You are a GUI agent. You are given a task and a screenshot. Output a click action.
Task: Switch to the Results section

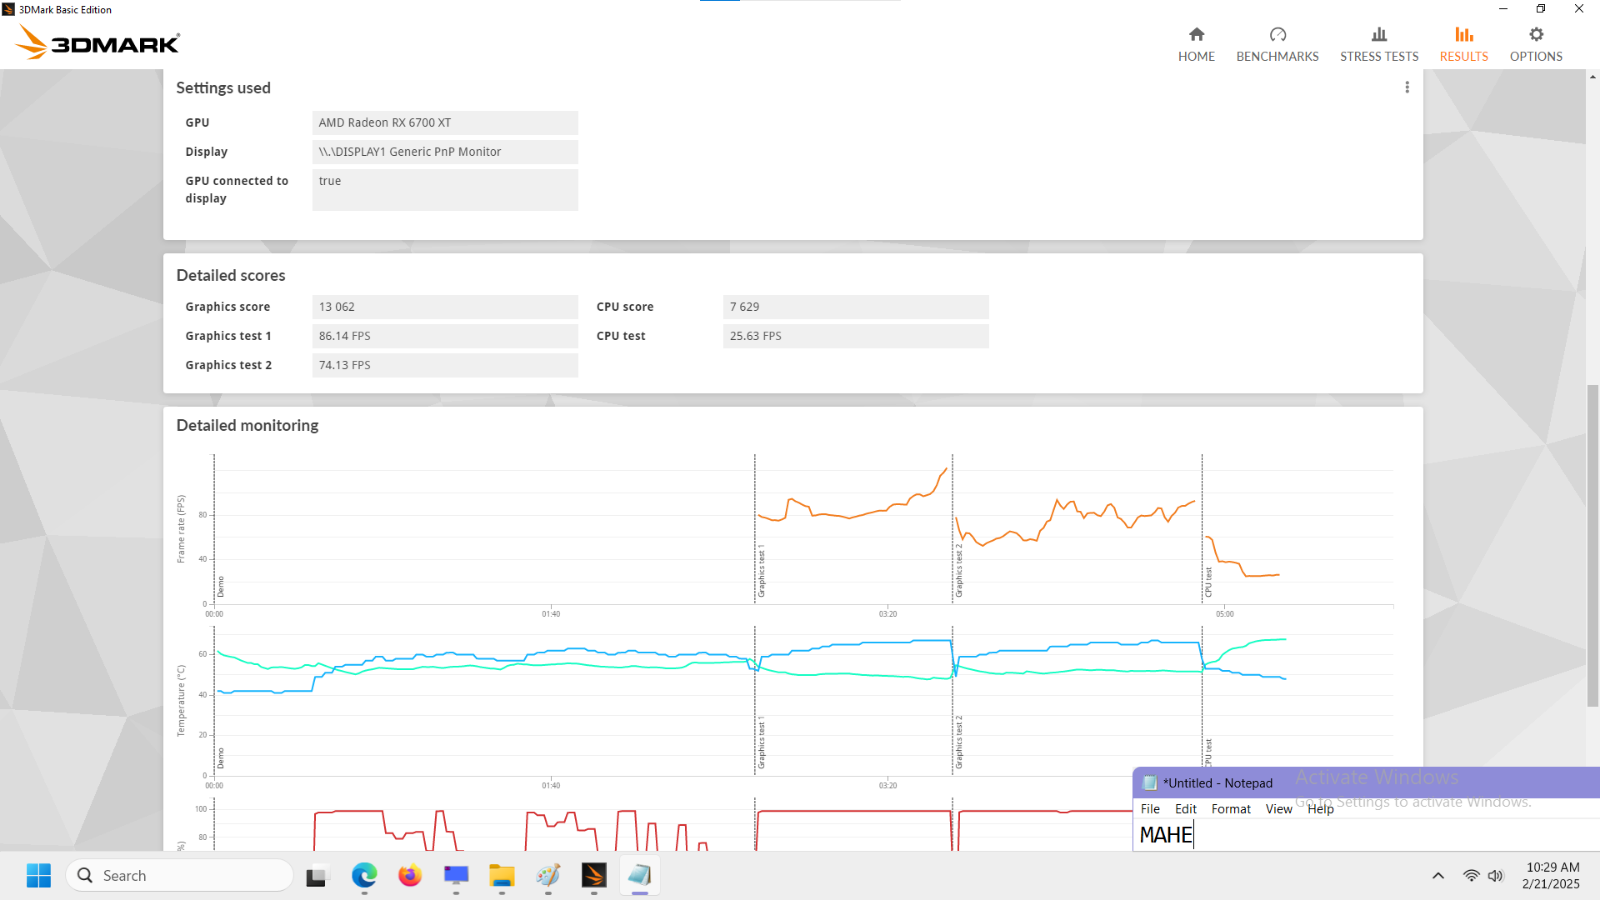1463,45
